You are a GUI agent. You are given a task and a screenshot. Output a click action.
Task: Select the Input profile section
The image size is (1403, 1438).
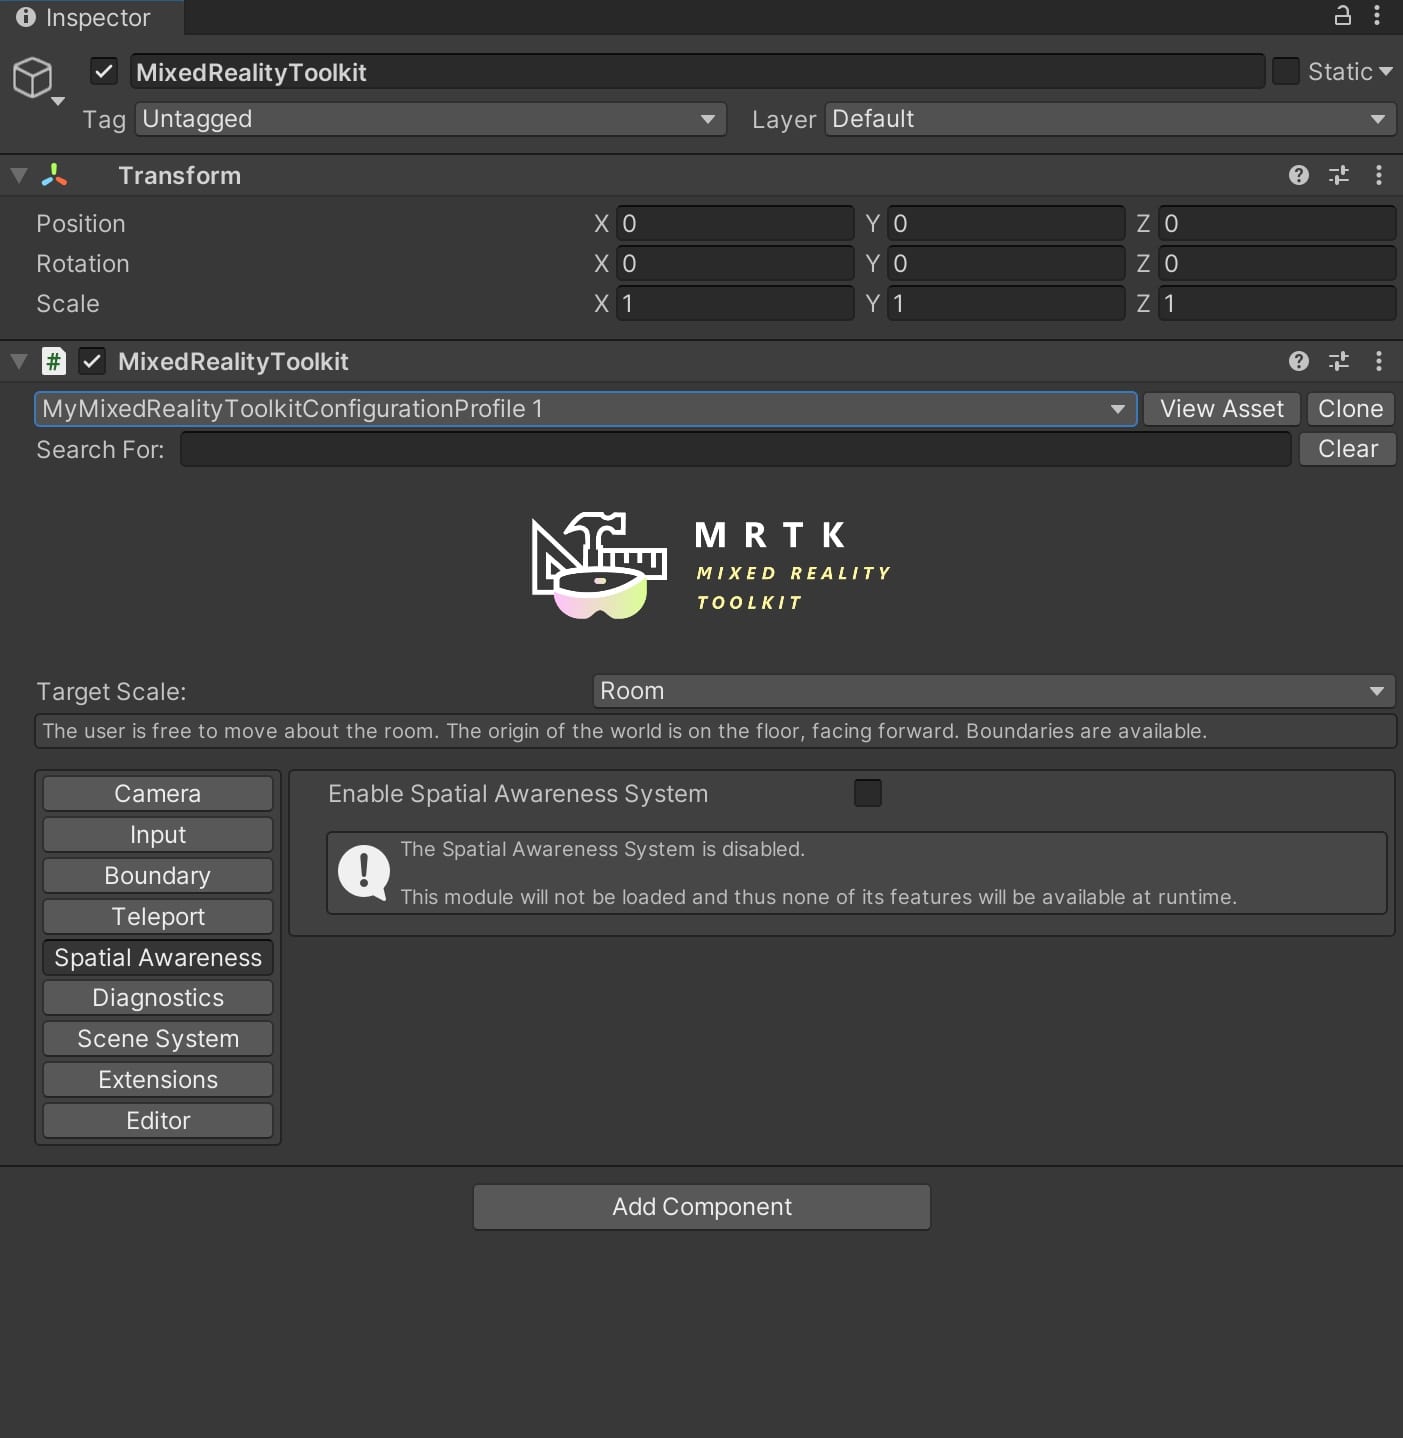158,834
